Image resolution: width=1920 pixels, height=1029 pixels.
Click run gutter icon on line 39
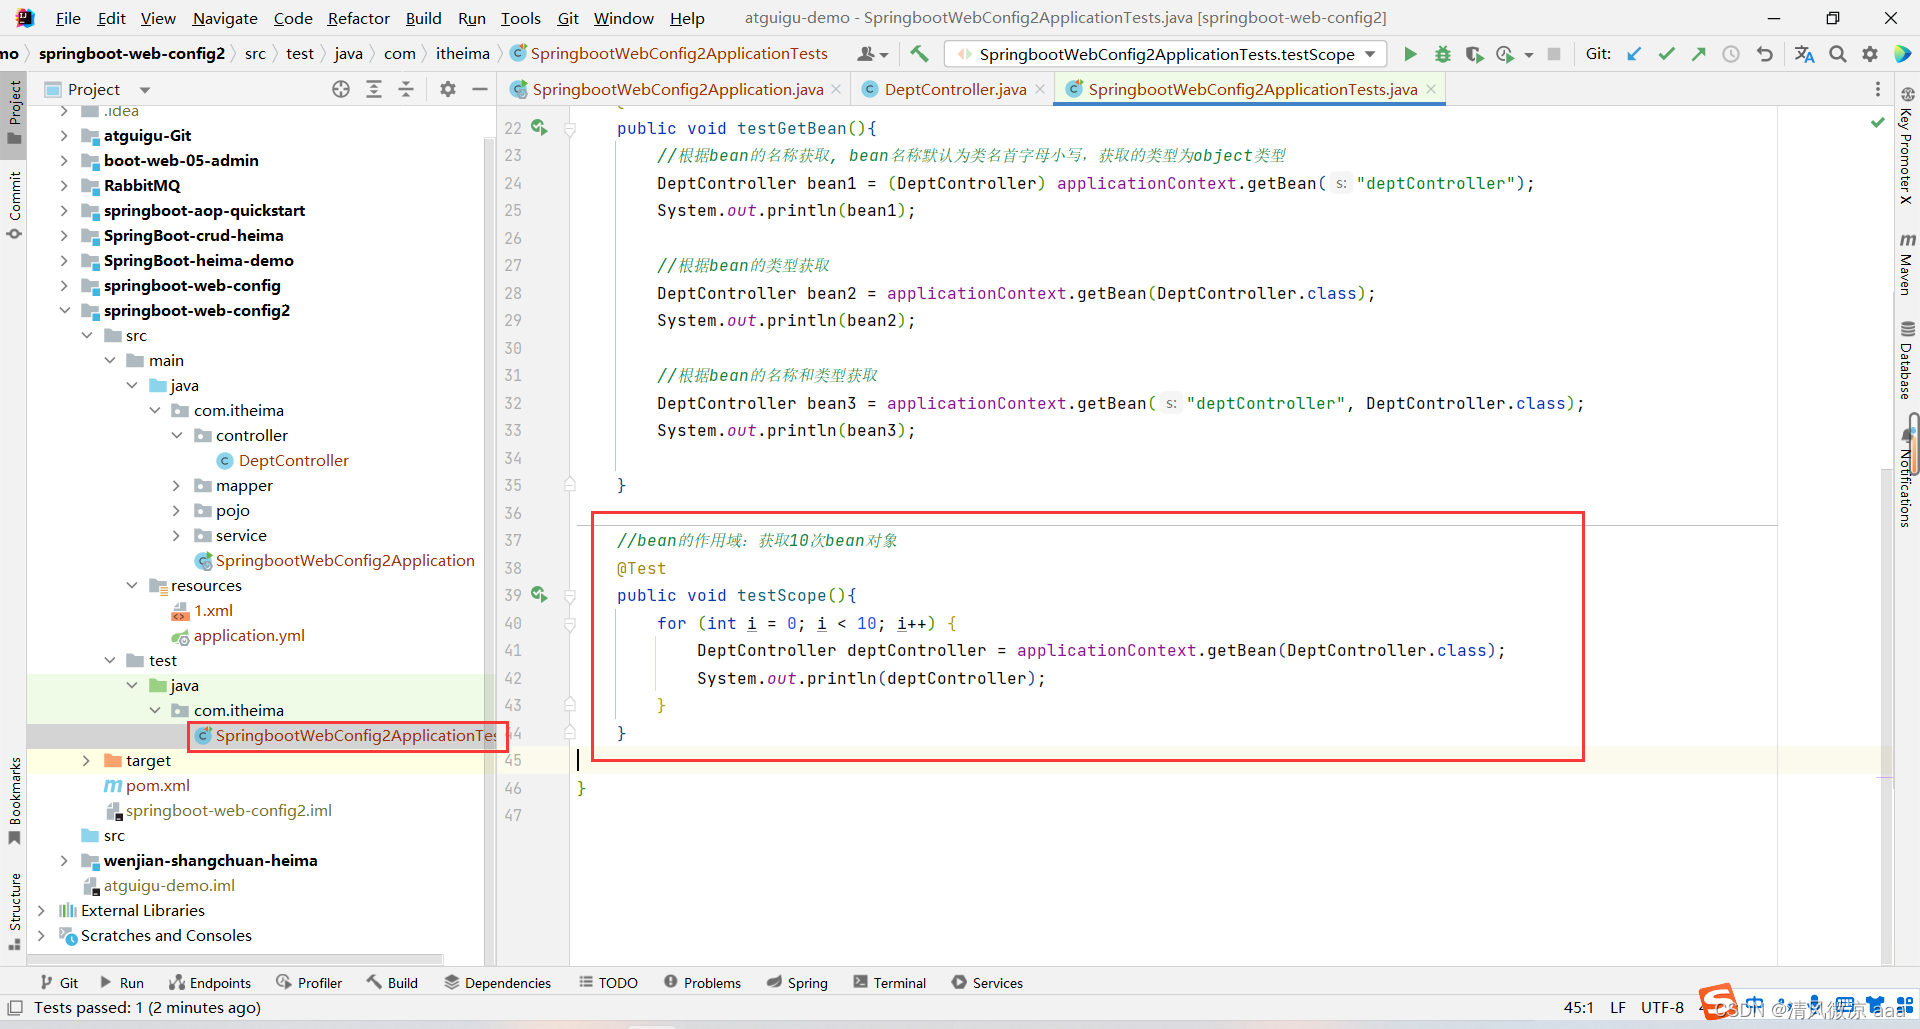[x=539, y=594]
